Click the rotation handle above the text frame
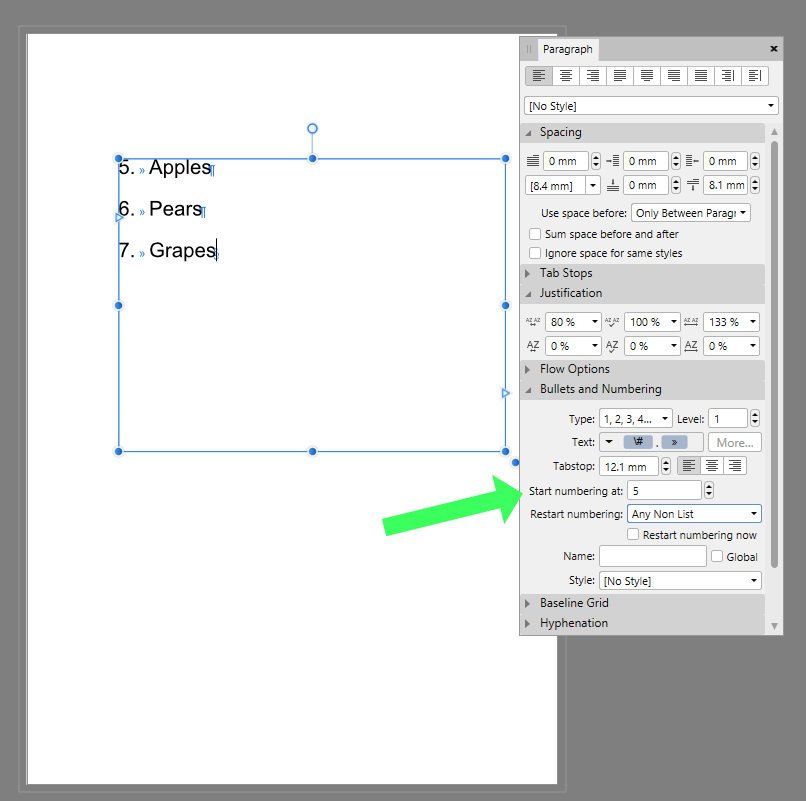 (312, 129)
